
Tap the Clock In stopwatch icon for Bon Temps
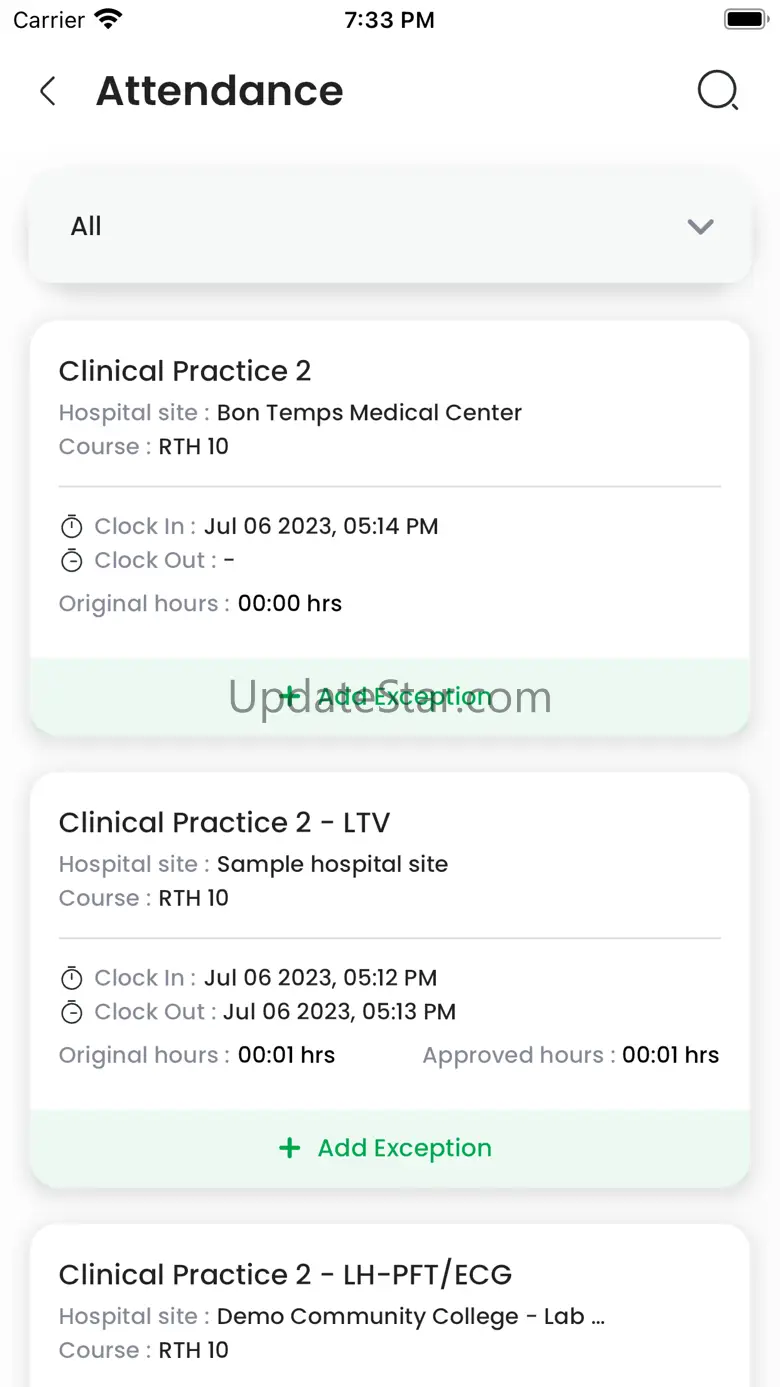pyautogui.click(x=71, y=526)
